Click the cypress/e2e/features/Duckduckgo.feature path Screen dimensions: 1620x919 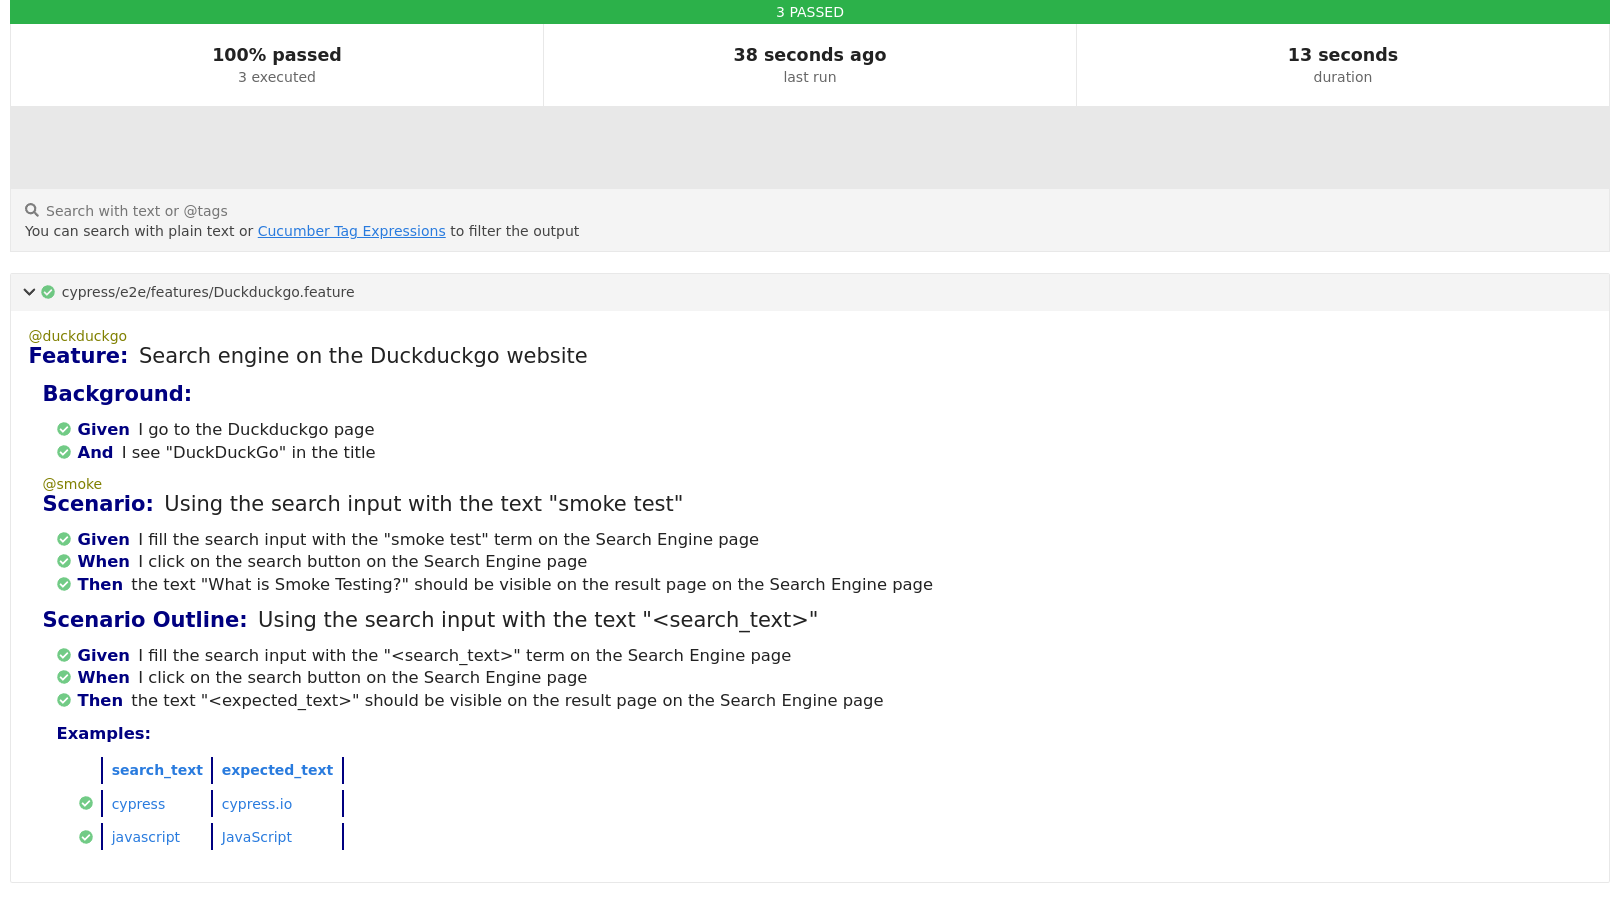pyautogui.click(x=208, y=292)
